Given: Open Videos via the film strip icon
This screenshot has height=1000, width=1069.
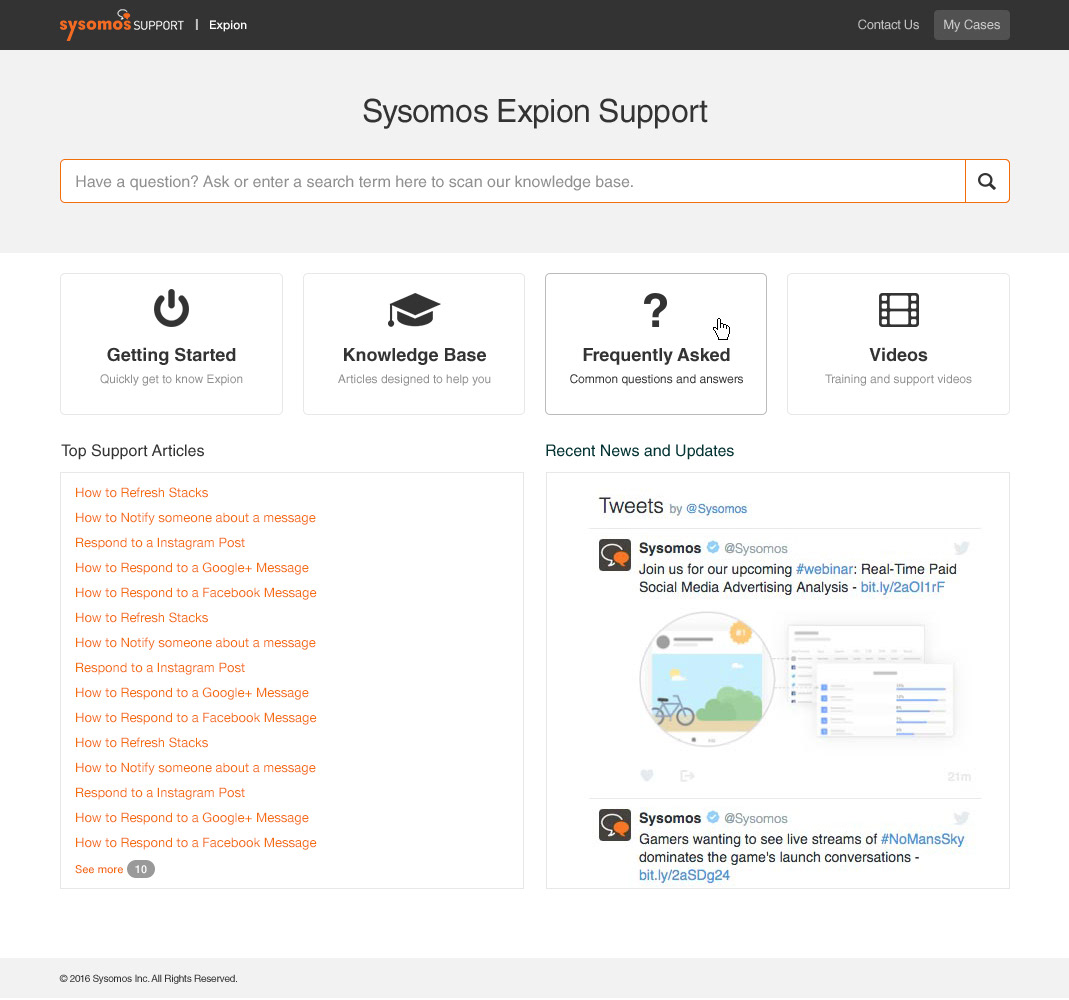Looking at the screenshot, I should (899, 310).
